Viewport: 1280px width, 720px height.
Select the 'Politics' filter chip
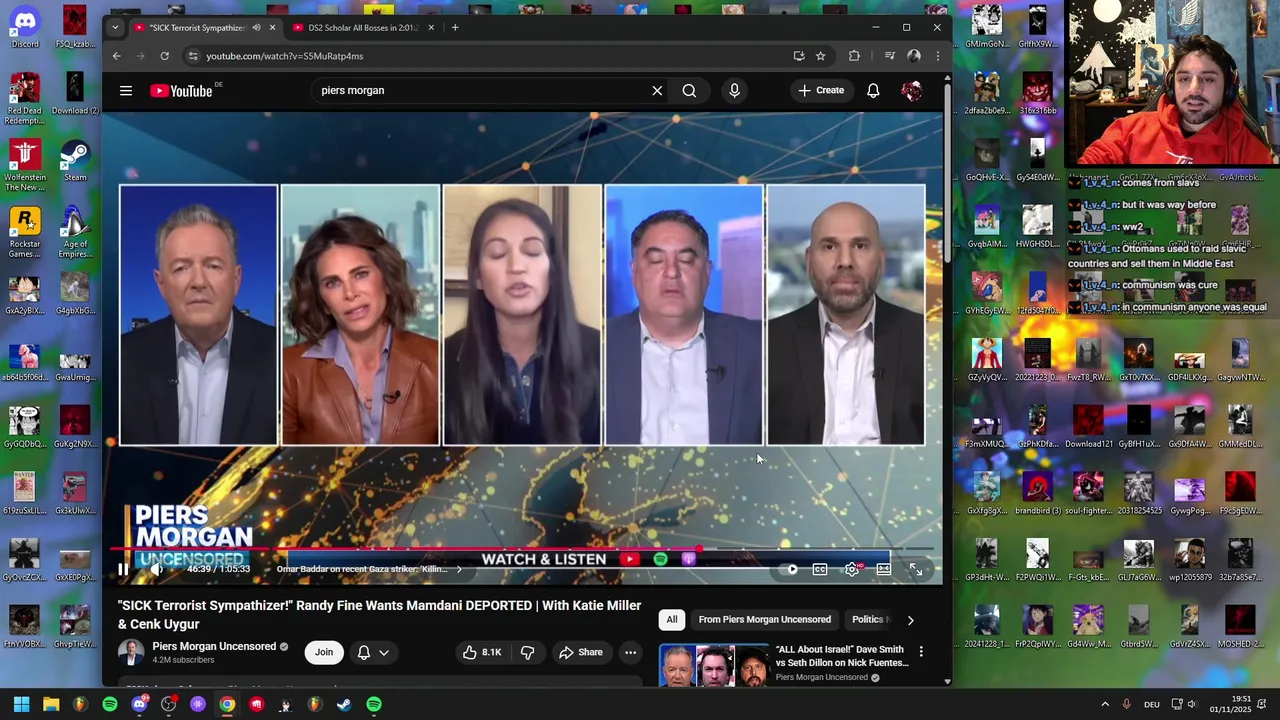coord(870,620)
